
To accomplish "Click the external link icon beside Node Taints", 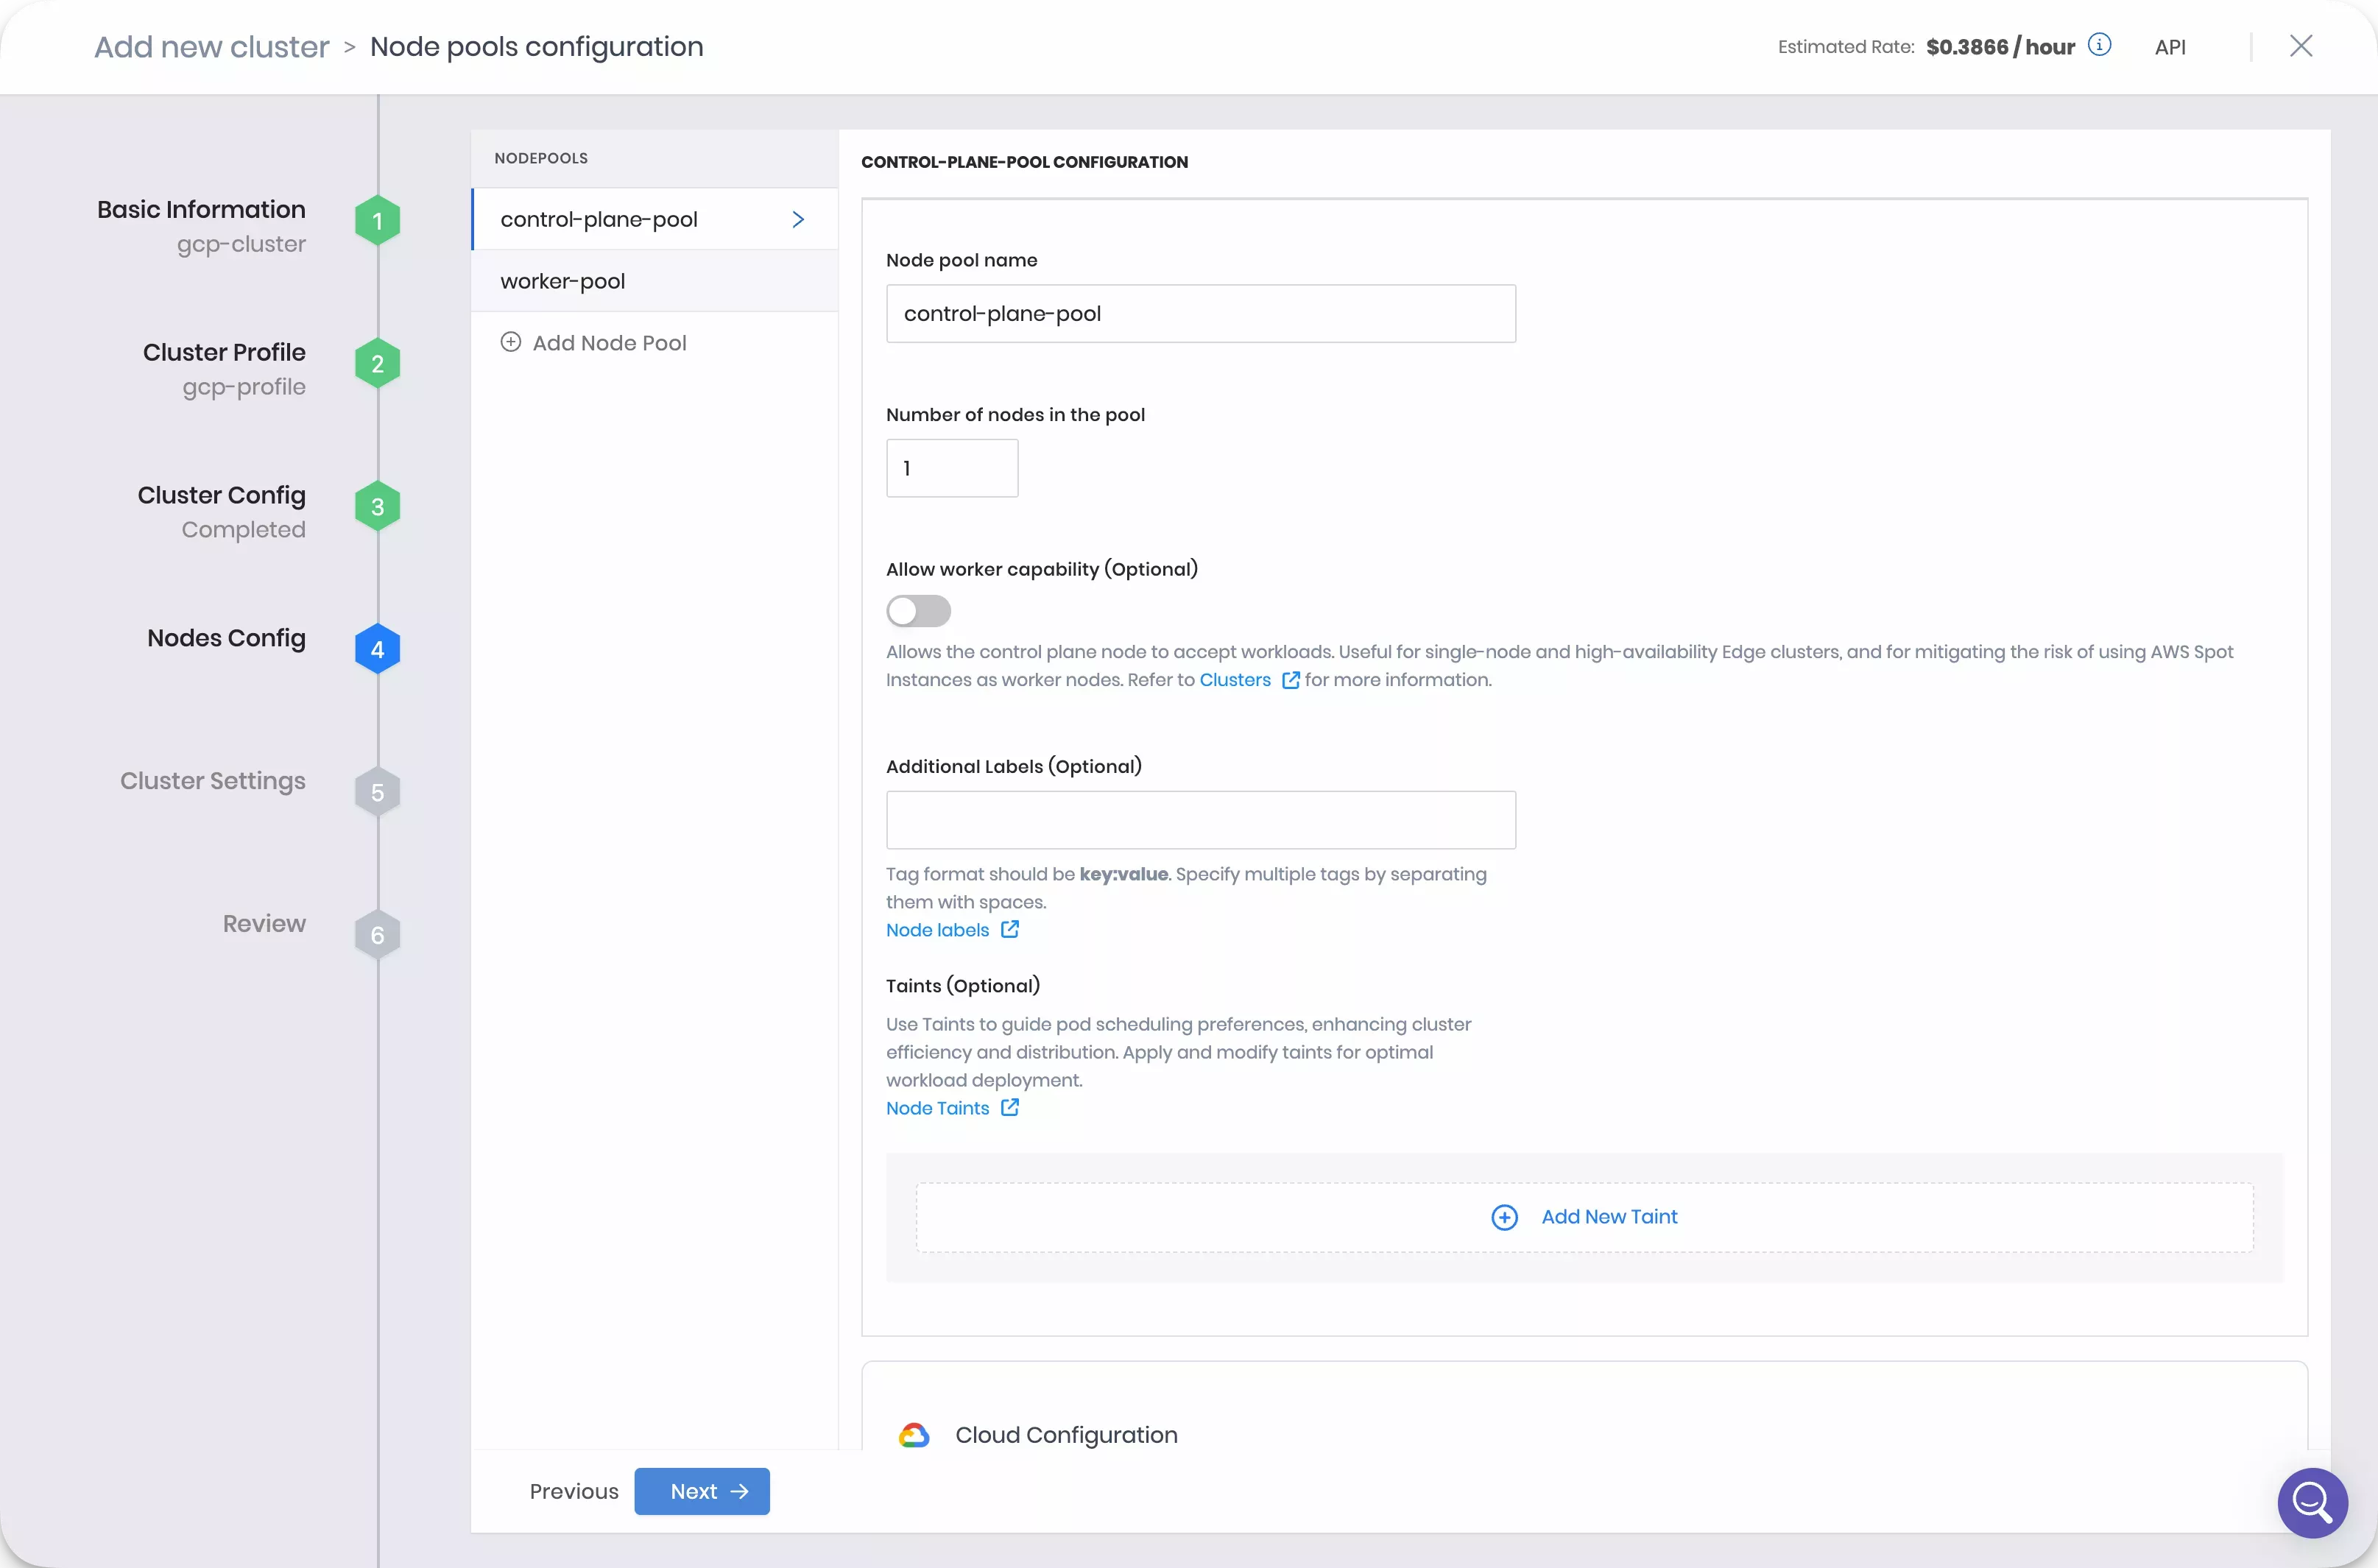I will (1010, 1107).
